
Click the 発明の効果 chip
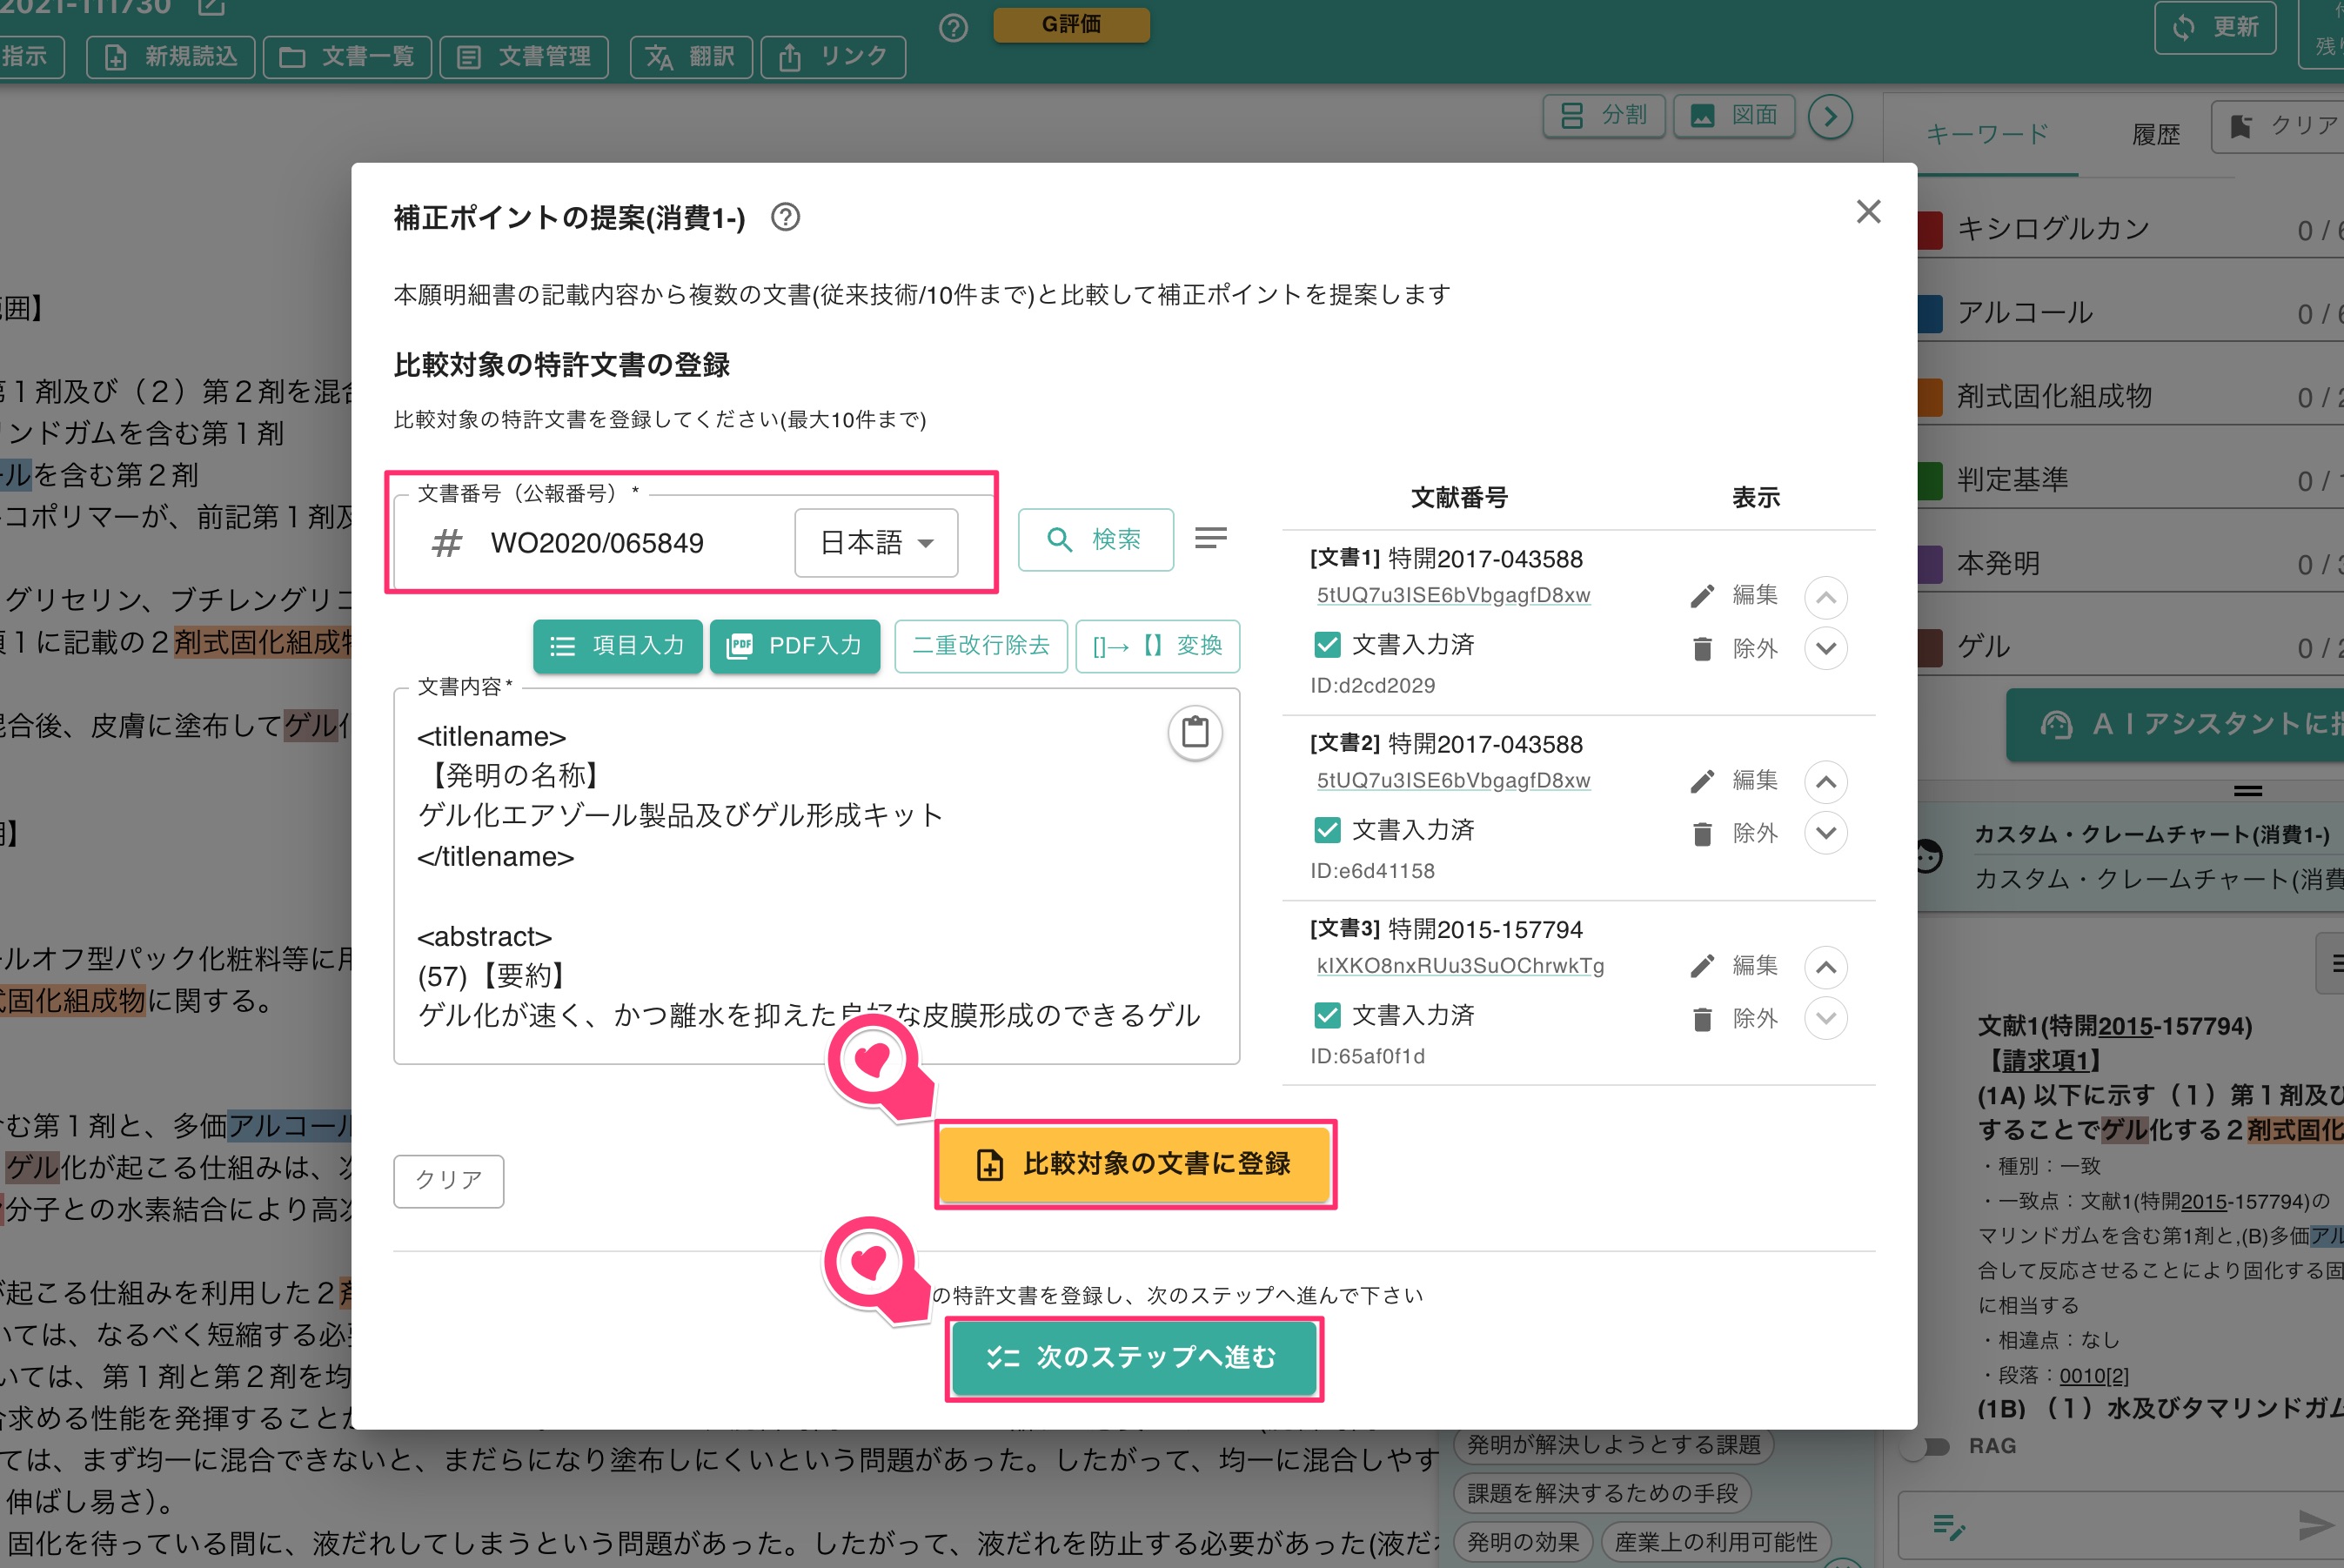coord(1523,1542)
